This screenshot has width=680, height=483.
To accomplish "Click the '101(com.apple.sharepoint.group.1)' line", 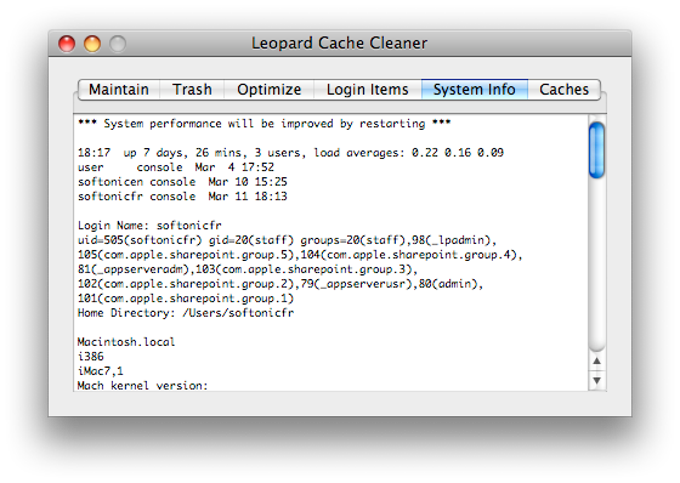I will (x=186, y=299).
